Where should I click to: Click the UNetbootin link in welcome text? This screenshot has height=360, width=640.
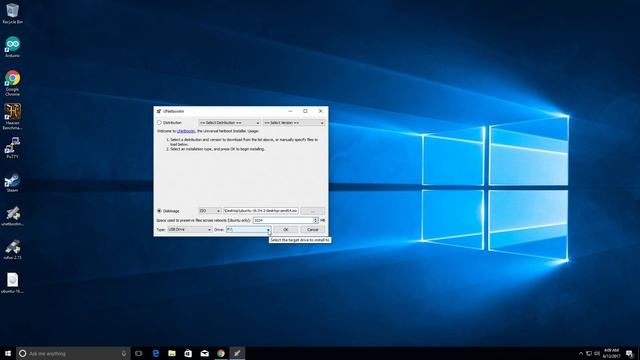(x=186, y=131)
